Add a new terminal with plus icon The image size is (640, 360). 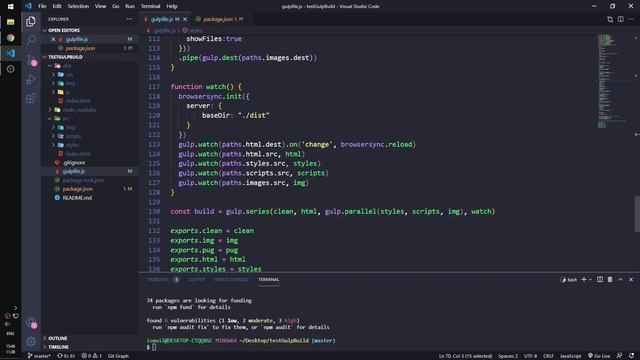(584, 280)
